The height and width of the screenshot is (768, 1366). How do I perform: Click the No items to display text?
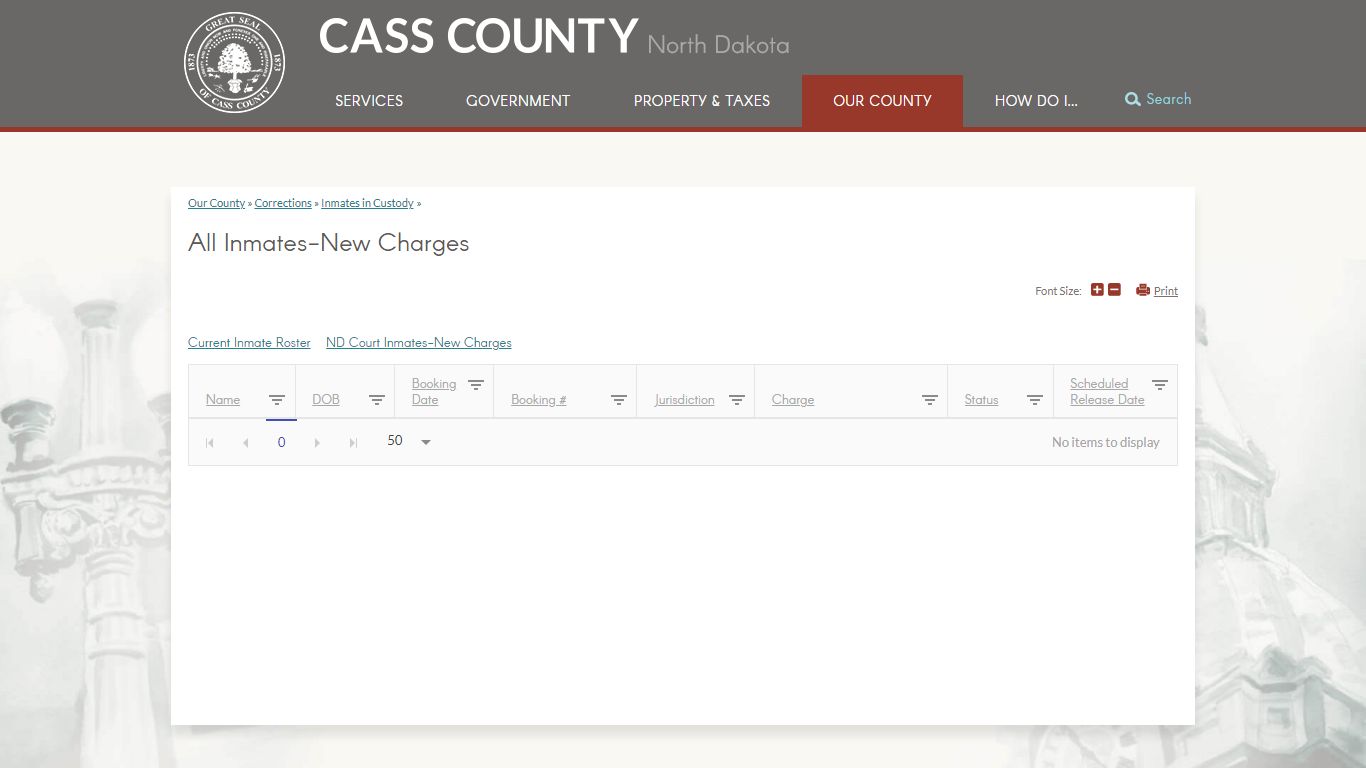coord(1106,442)
